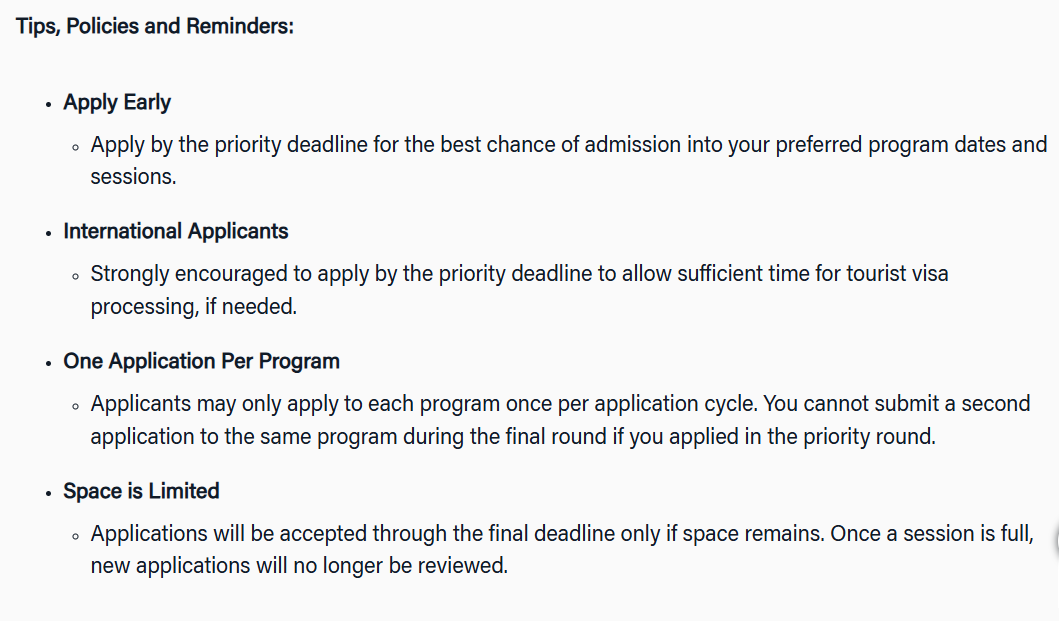Click the bullet dot beside Apply Early

coord(48,104)
